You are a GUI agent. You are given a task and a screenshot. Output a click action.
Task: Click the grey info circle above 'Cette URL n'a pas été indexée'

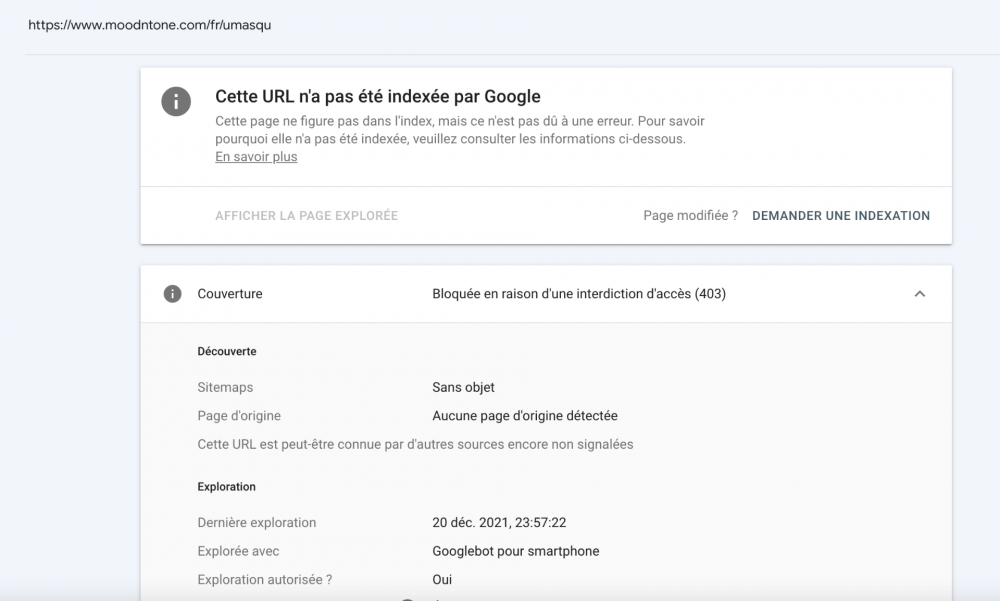[176, 101]
